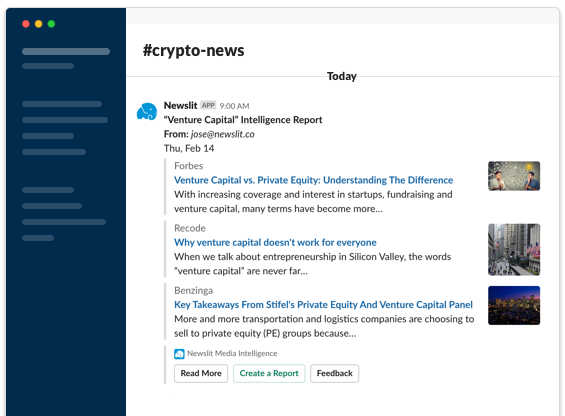Image resolution: width=565 pixels, height=416 pixels.
Task: Click the Recode street scene thumbnail
Action: pyautogui.click(x=514, y=249)
